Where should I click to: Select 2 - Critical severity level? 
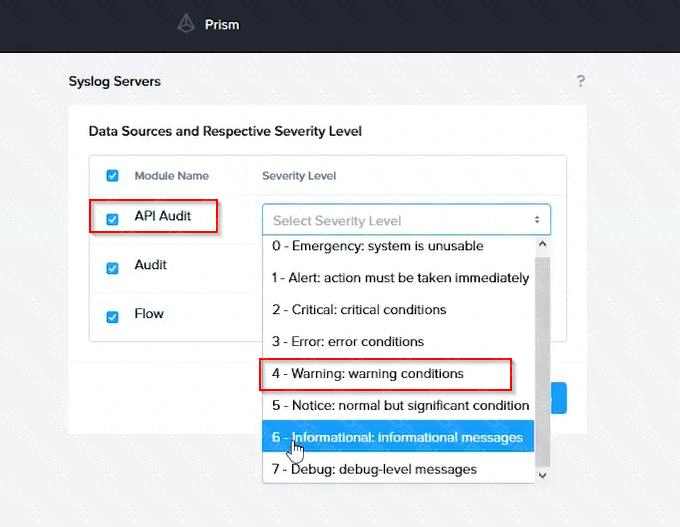(x=359, y=310)
